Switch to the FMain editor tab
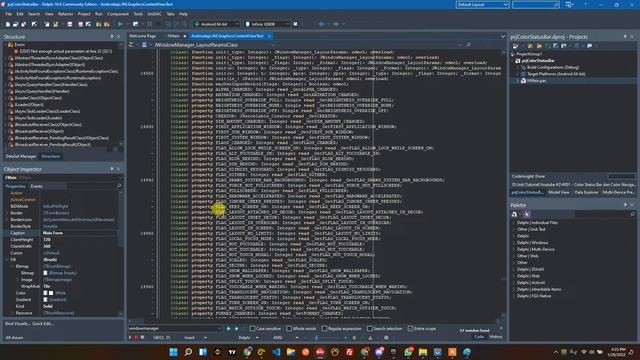The image size is (640, 360). [173, 36]
